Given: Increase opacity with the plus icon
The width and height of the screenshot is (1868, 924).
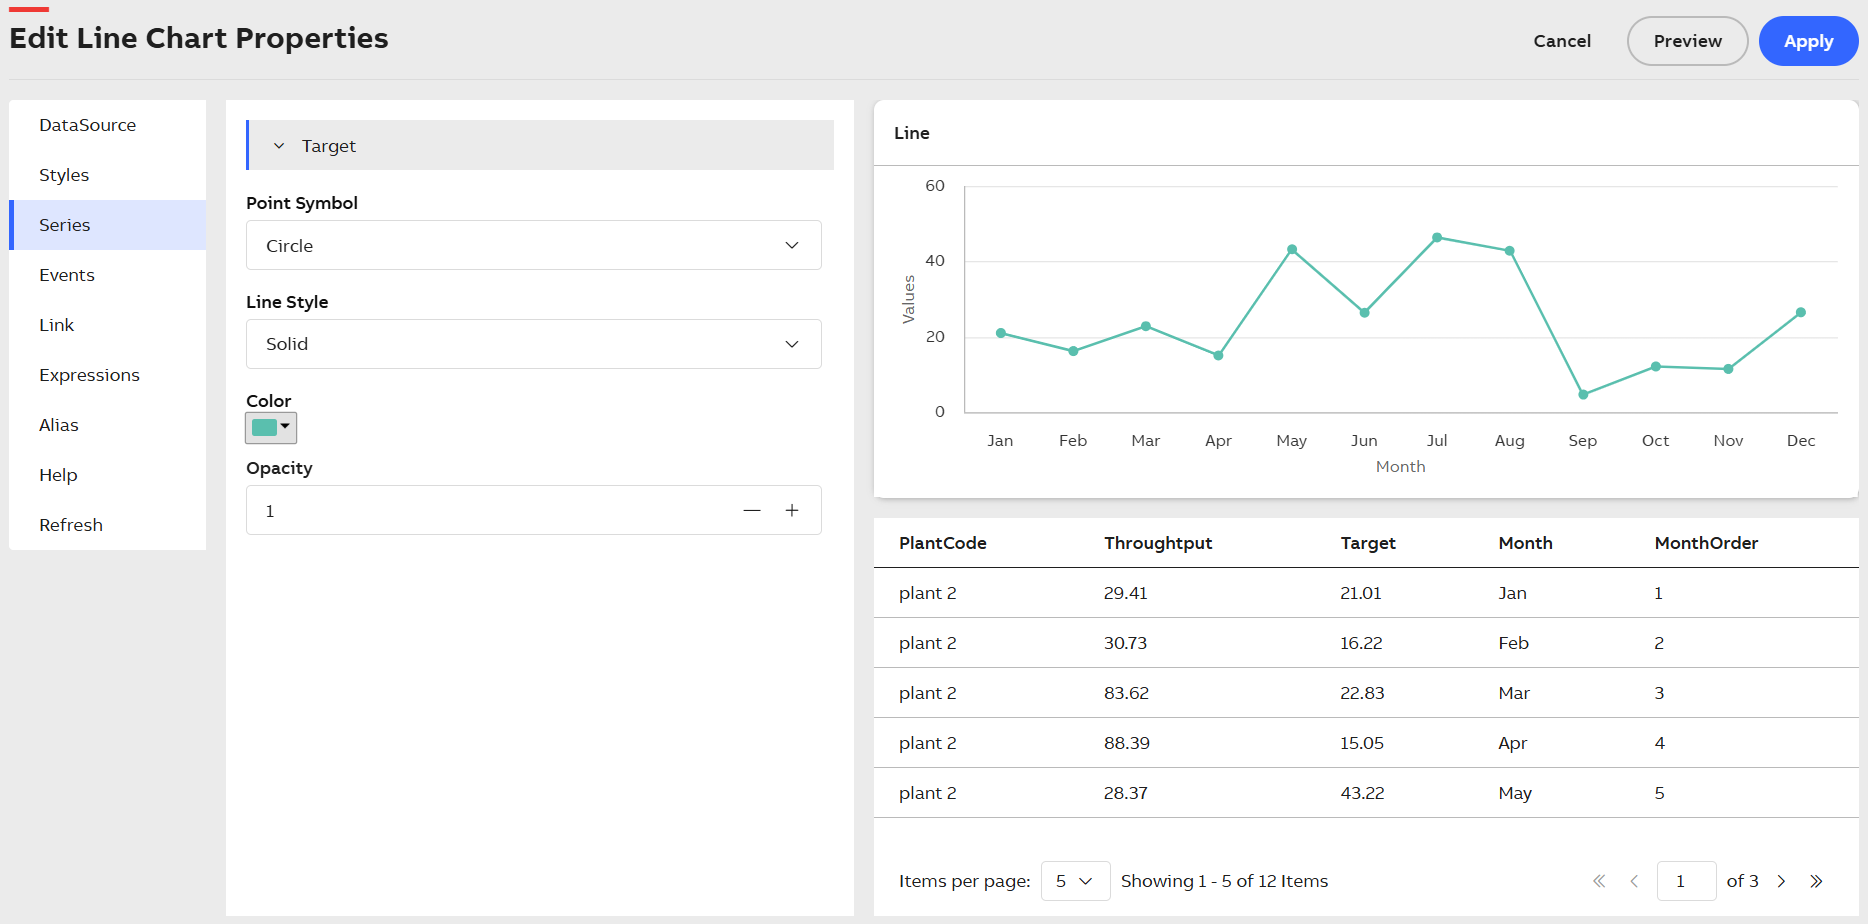Looking at the screenshot, I should [x=792, y=511].
